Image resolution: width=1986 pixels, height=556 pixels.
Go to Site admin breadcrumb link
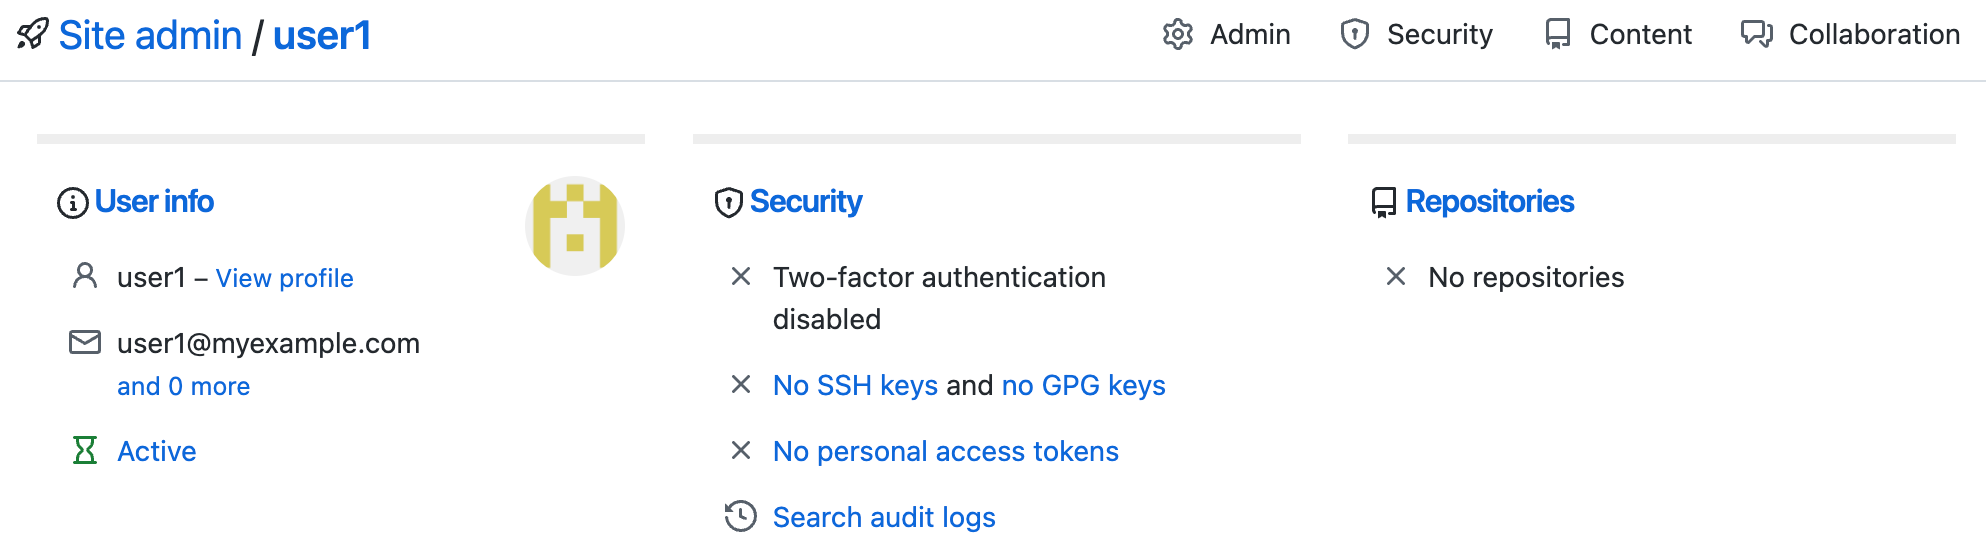click(150, 36)
